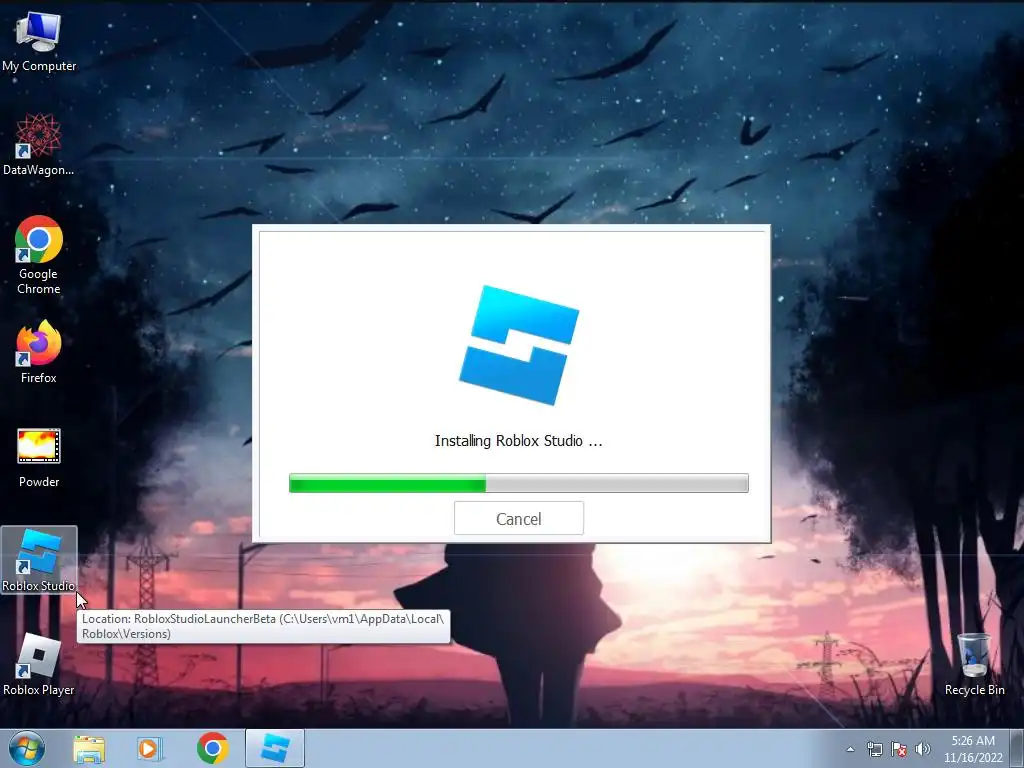Open the Action Center flag icon

click(x=899, y=749)
